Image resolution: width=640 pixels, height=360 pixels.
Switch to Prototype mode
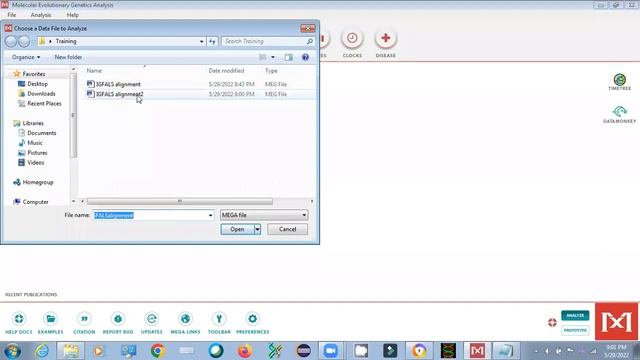point(575,330)
